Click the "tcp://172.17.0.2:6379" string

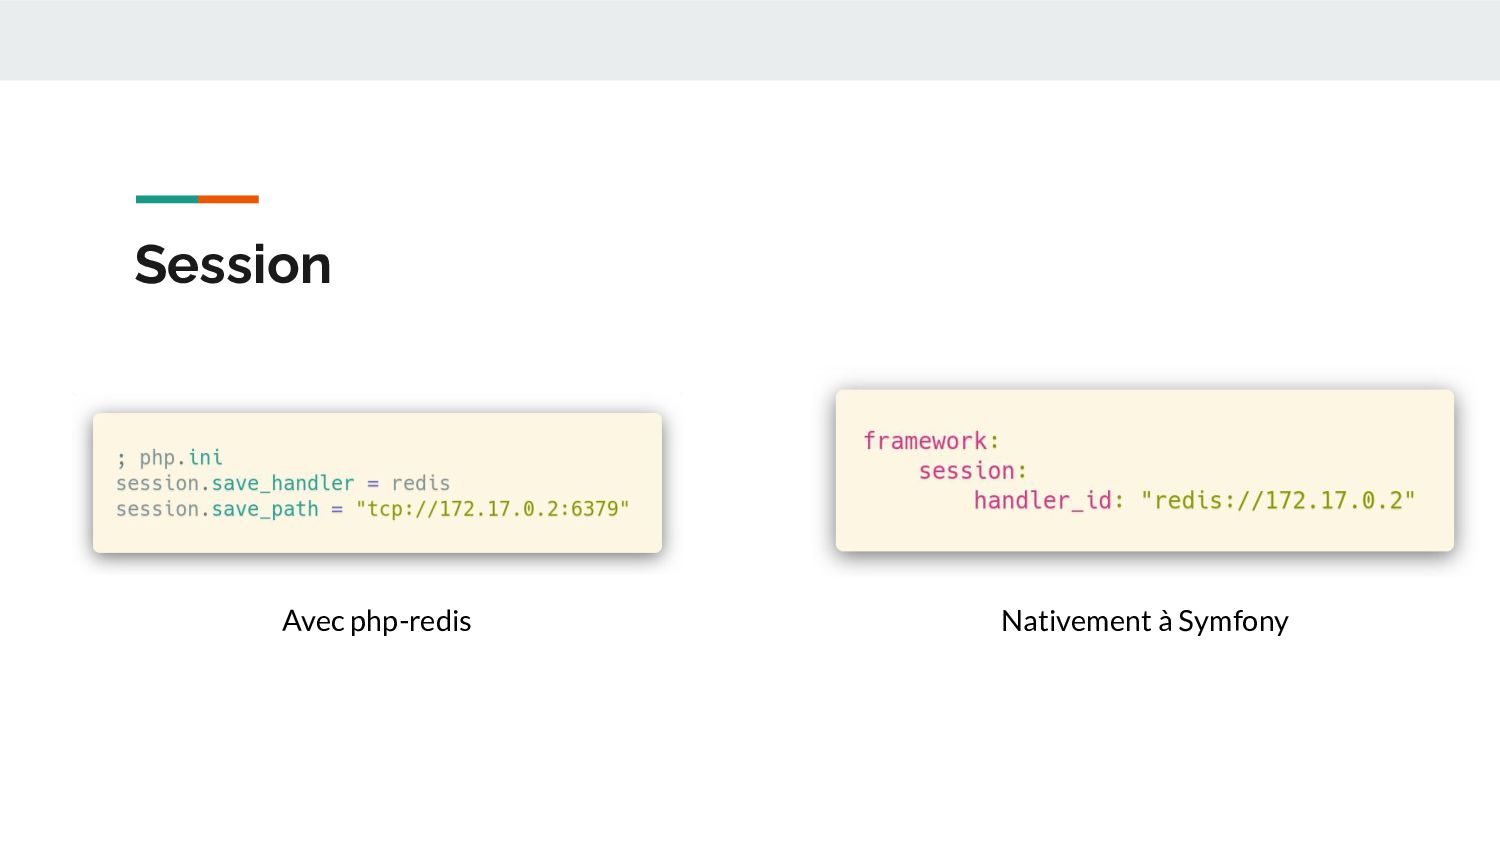coord(492,509)
